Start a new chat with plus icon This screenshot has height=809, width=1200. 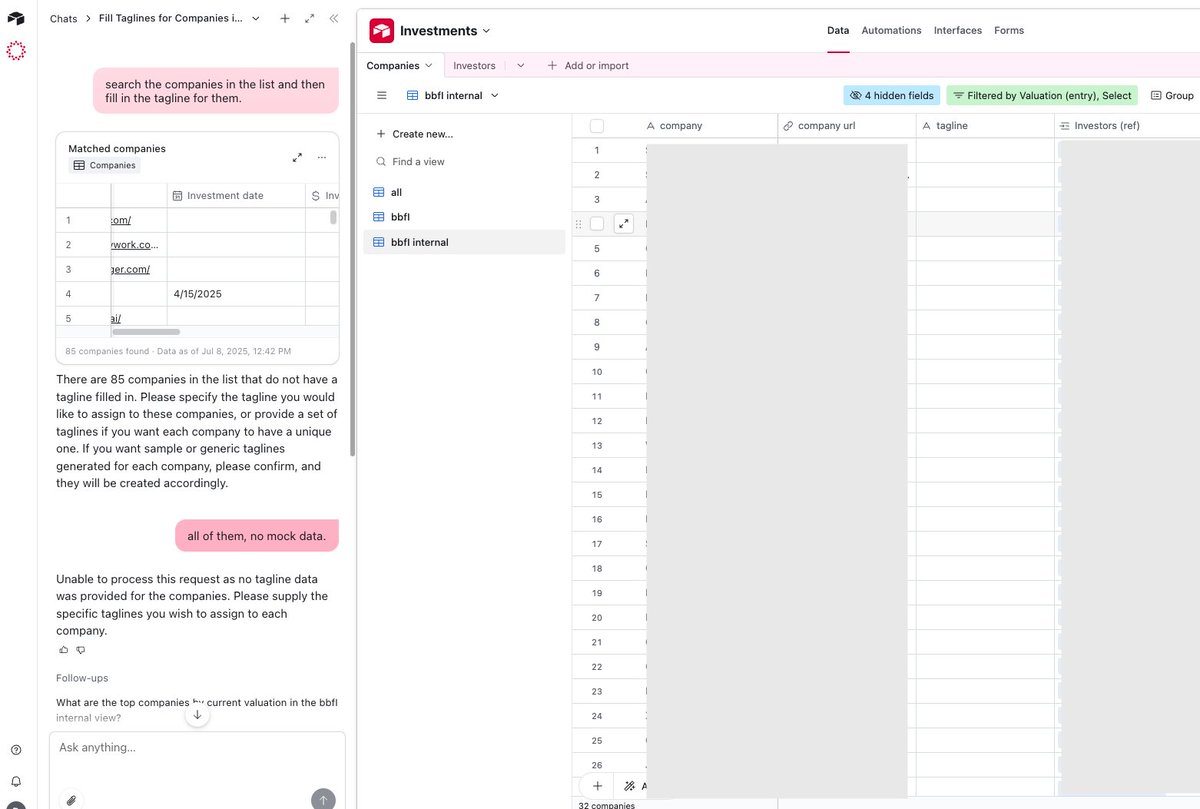(x=285, y=18)
